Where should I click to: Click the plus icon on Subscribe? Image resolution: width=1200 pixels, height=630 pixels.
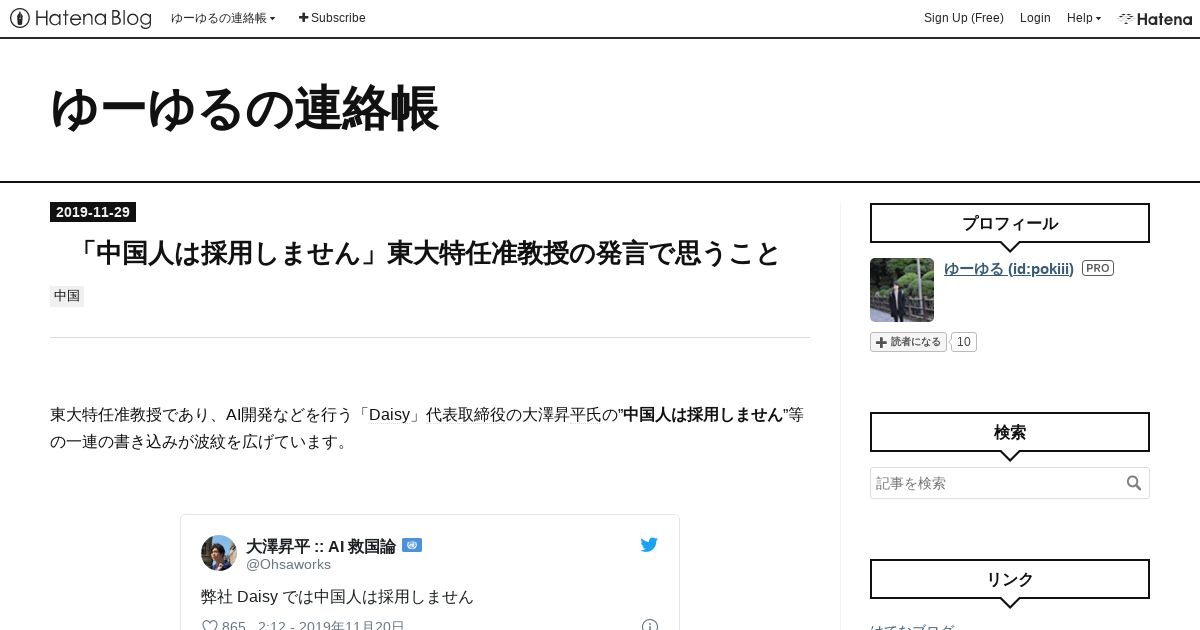(x=304, y=18)
